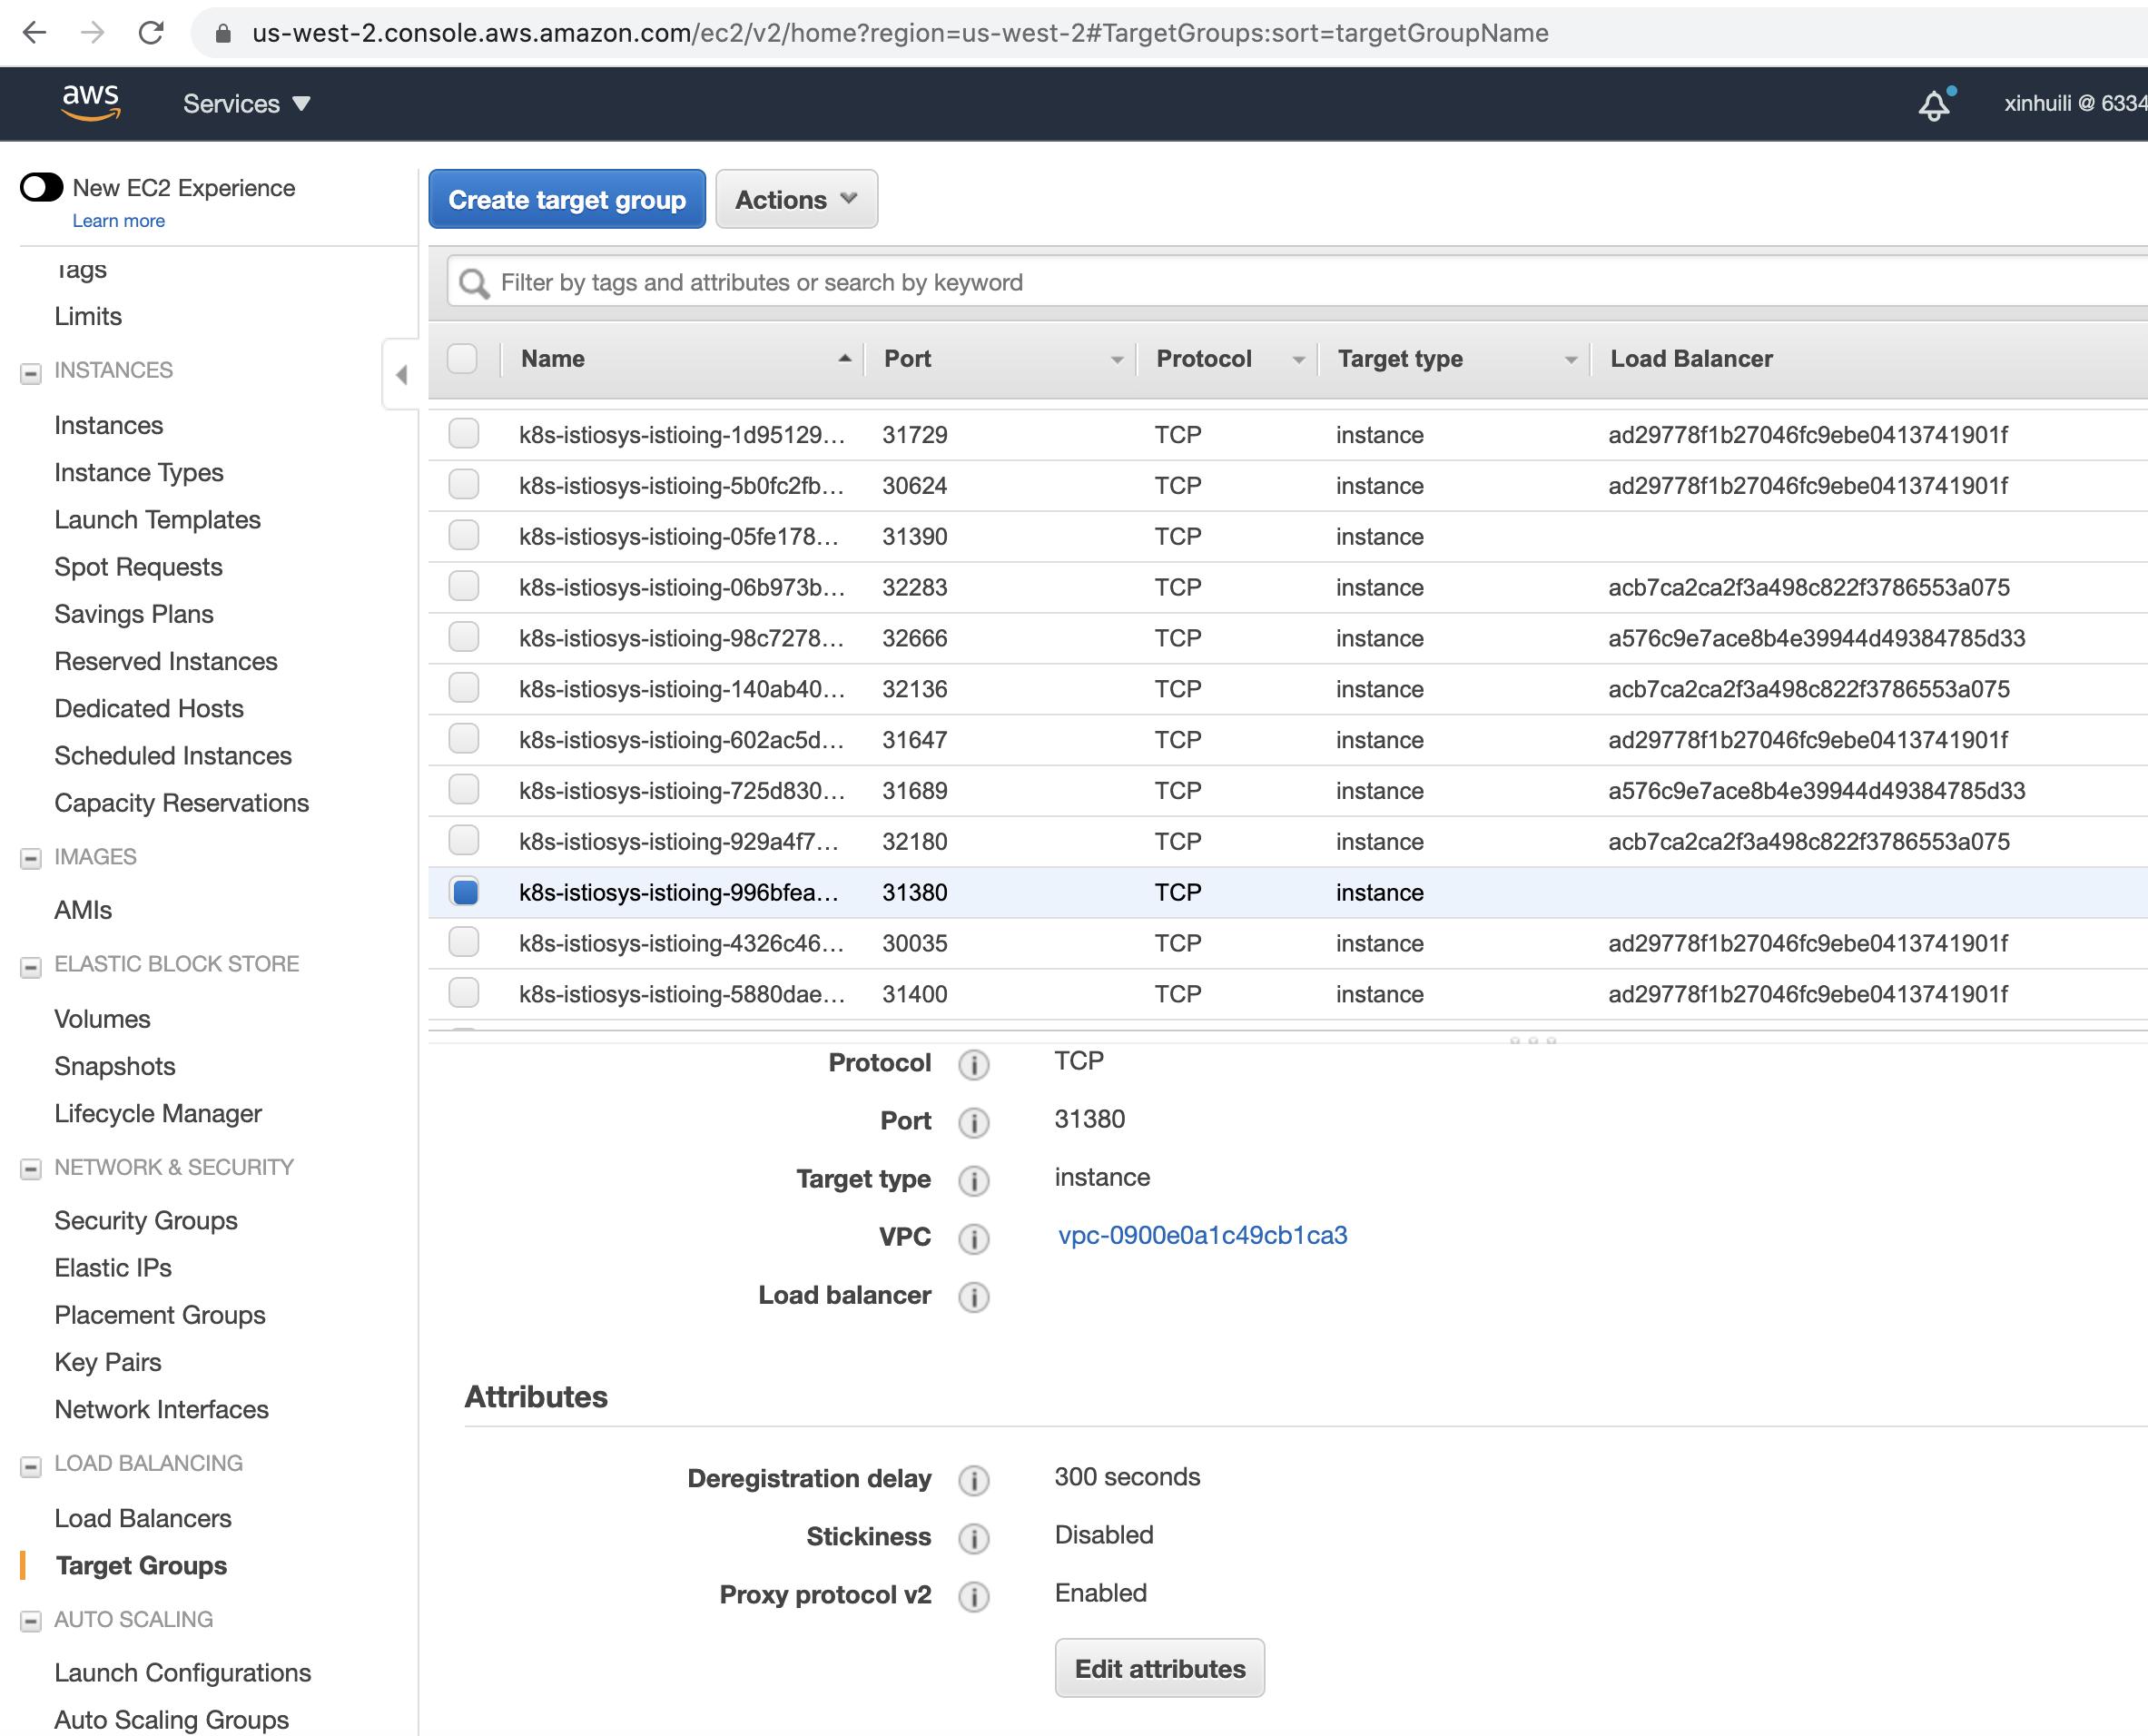Collapse the LOAD BALANCING section

[31, 1466]
